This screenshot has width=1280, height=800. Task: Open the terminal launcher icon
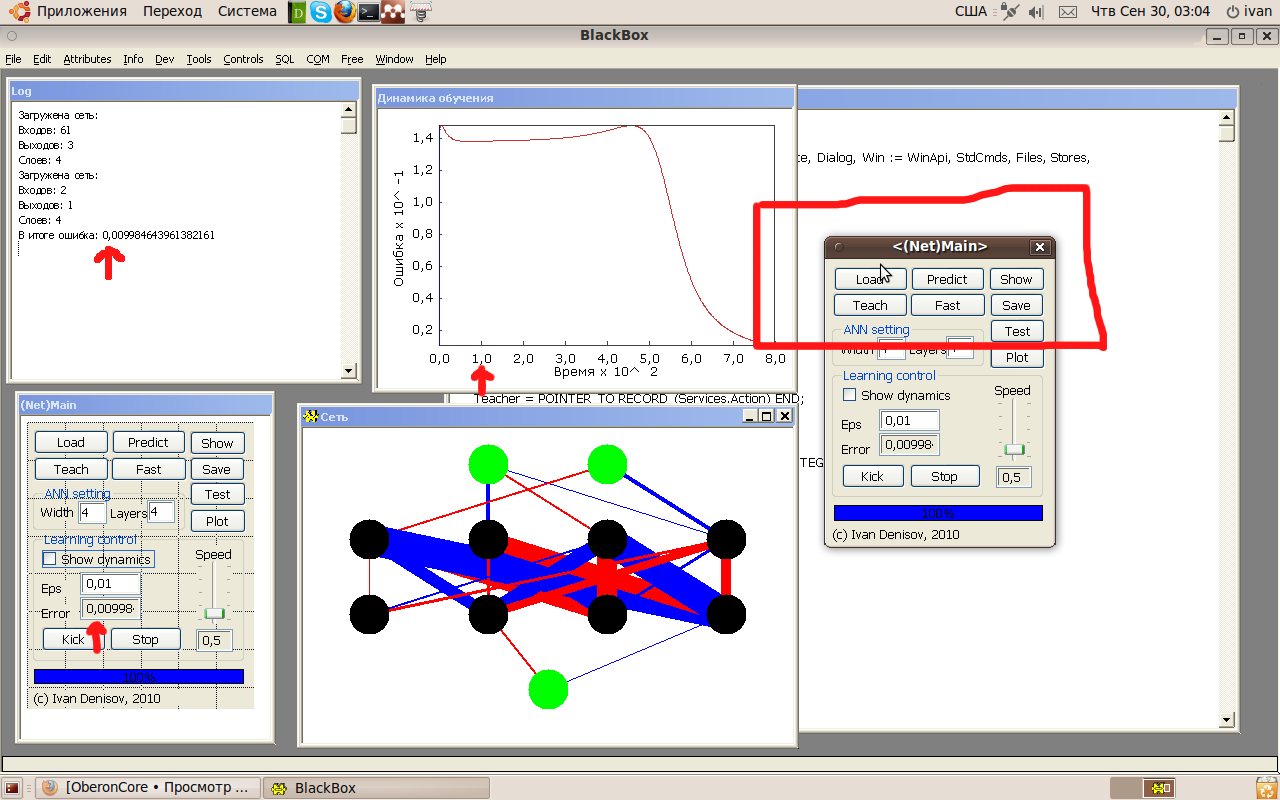coord(369,12)
